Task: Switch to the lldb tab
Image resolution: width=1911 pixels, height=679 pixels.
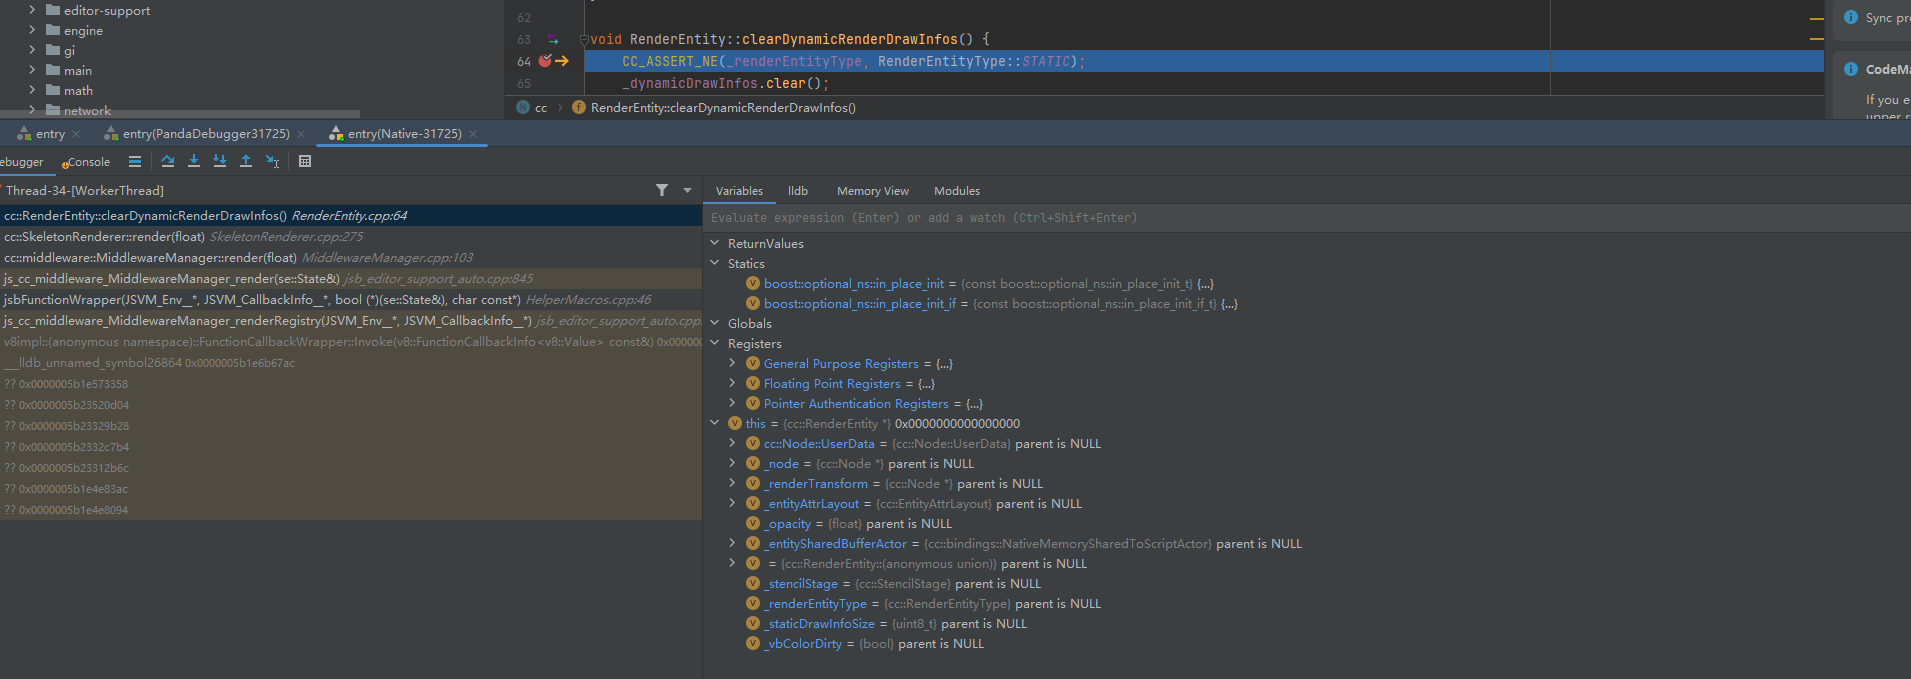Action: [x=797, y=191]
